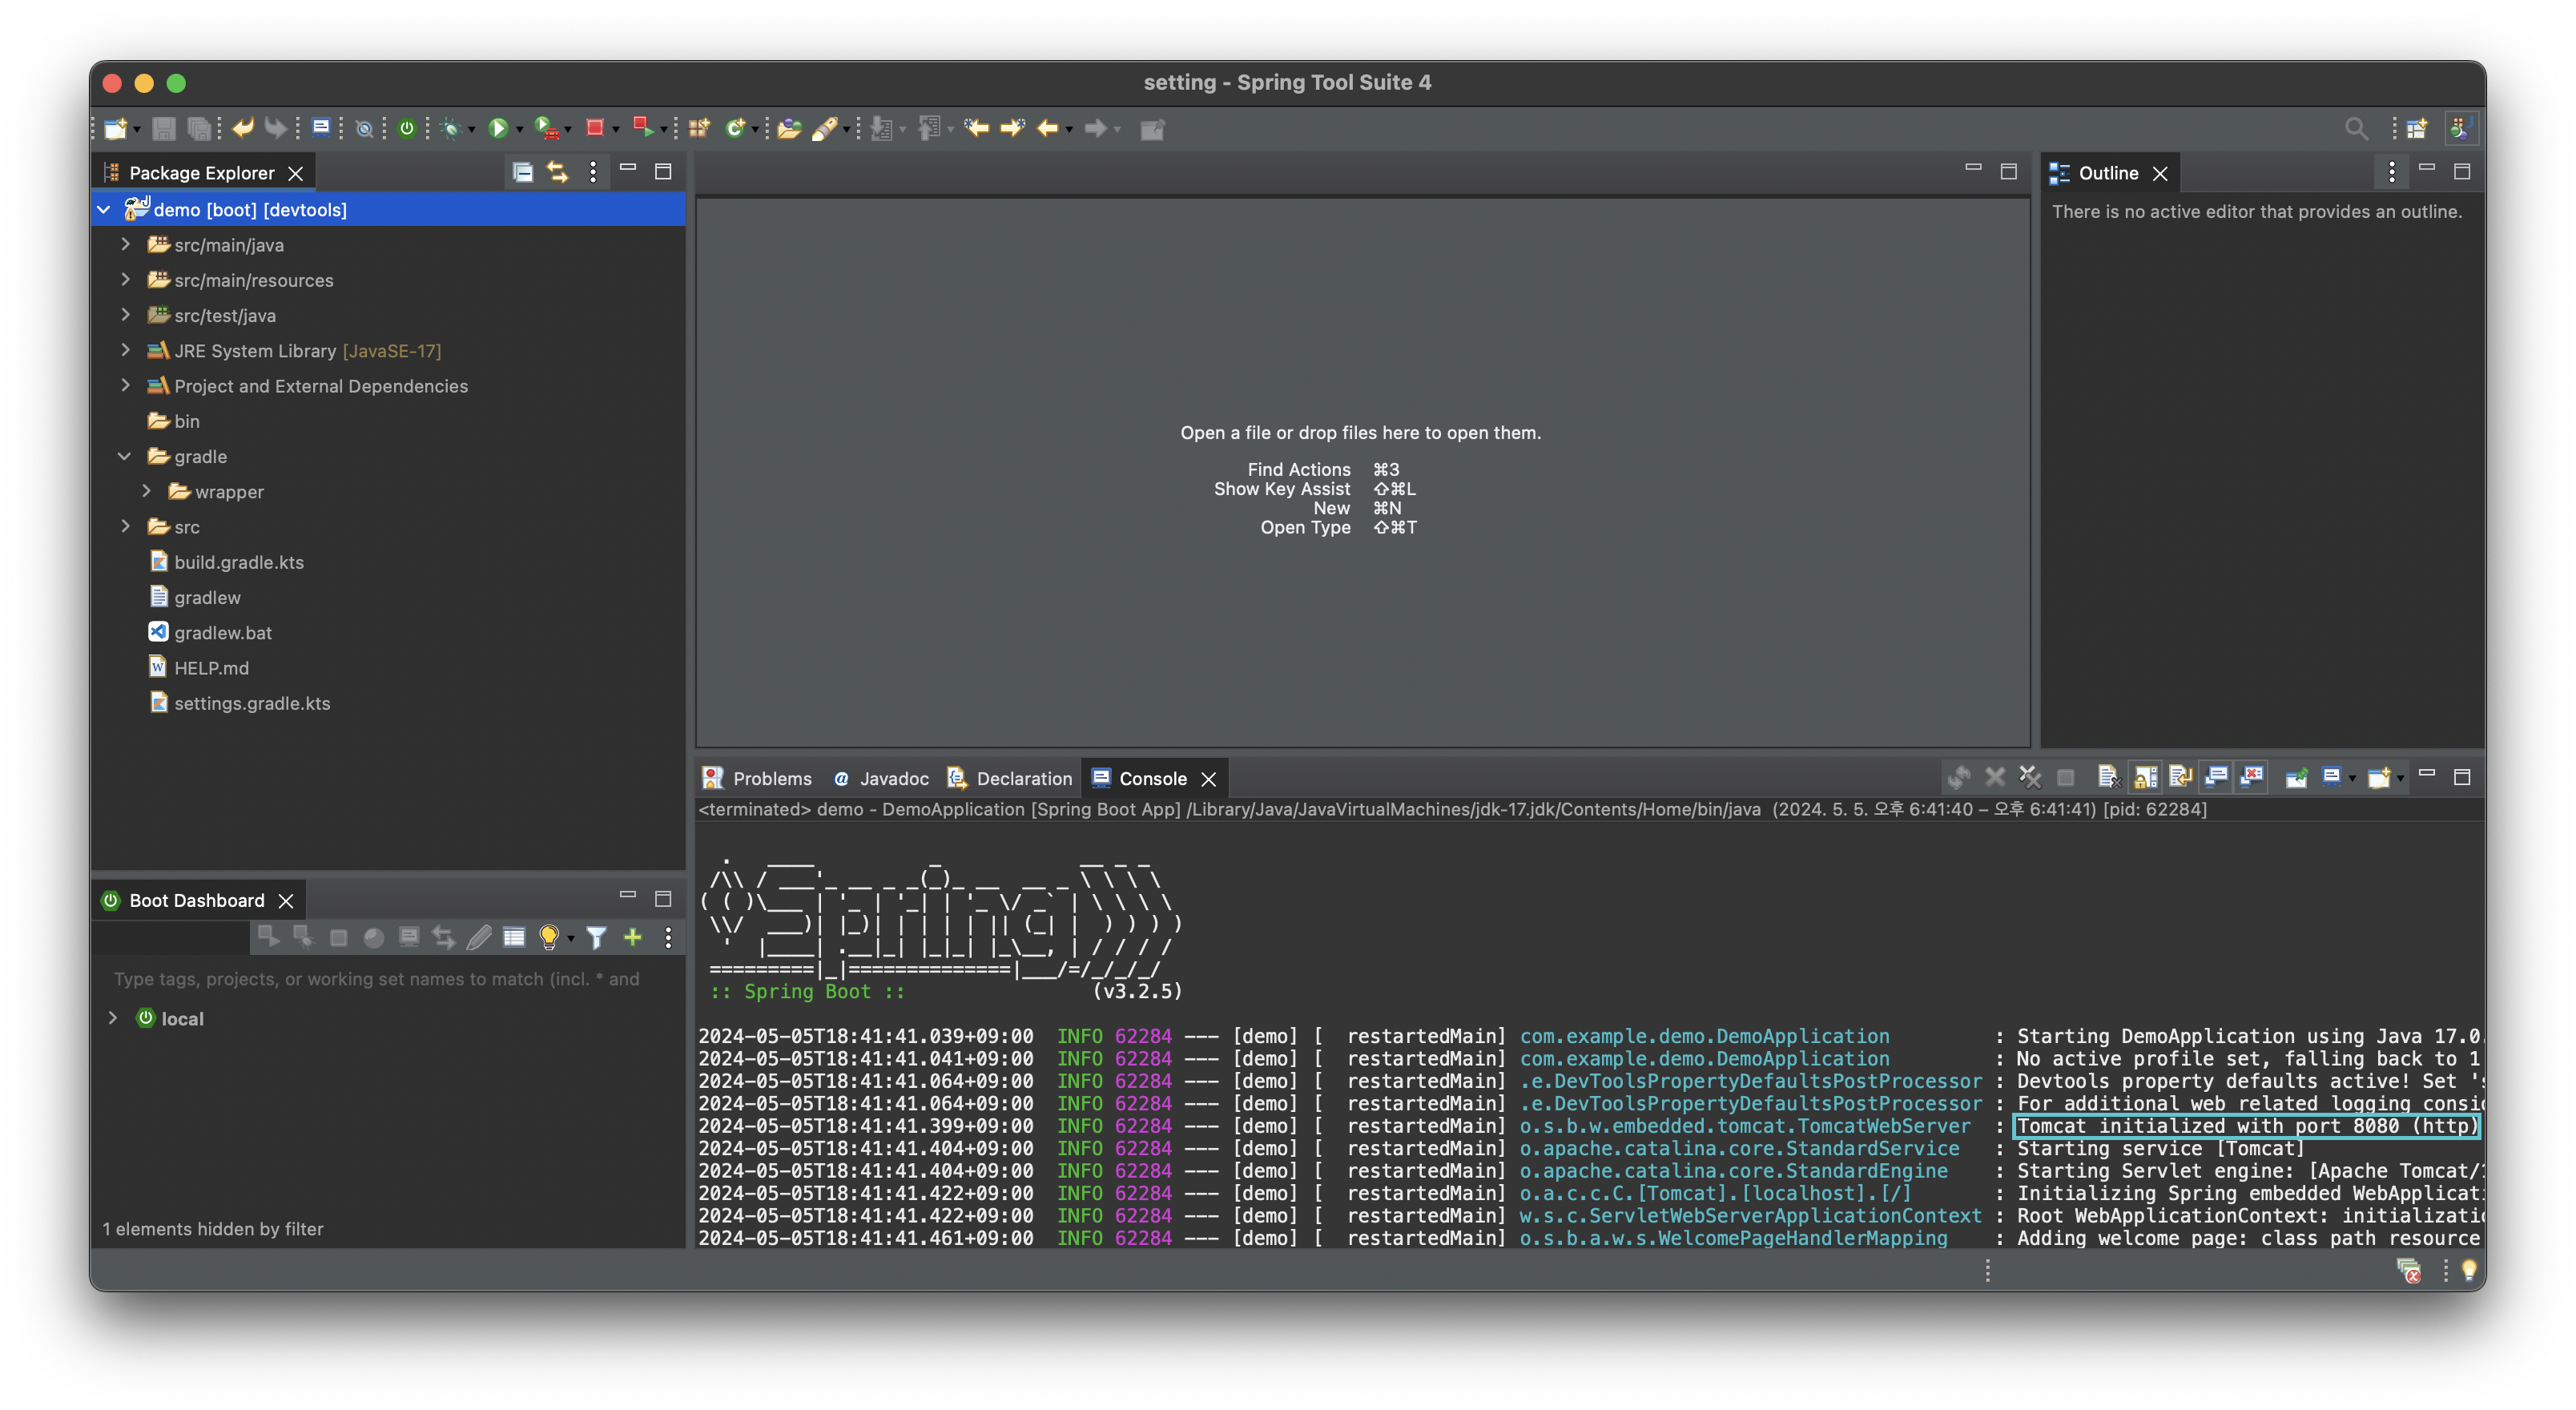Image resolution: width=2576 pixels, height=1410 pixels.
Task: Open the toolbar search magnifier
Action: pyautogui.click(x=2355, y=128)
